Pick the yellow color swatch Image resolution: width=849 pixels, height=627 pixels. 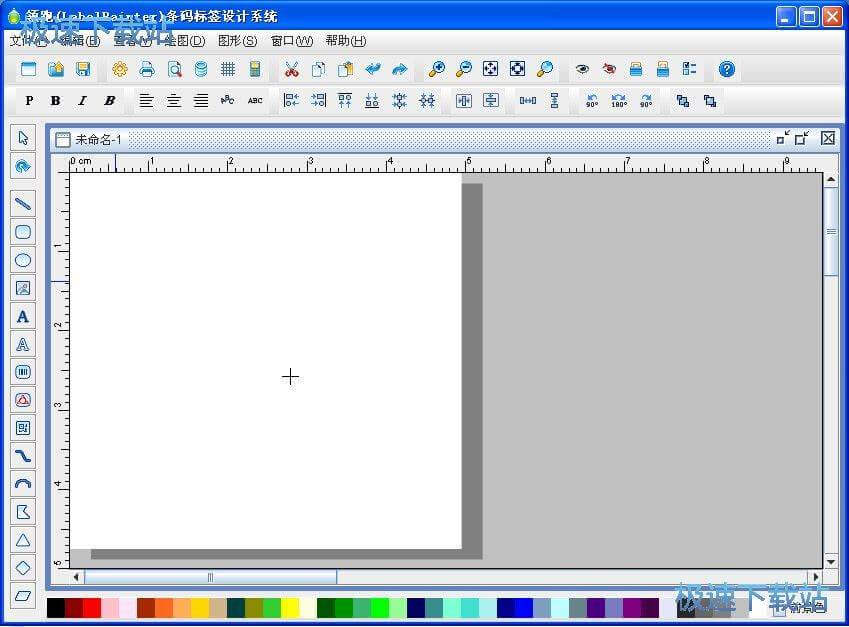[290, 608]
